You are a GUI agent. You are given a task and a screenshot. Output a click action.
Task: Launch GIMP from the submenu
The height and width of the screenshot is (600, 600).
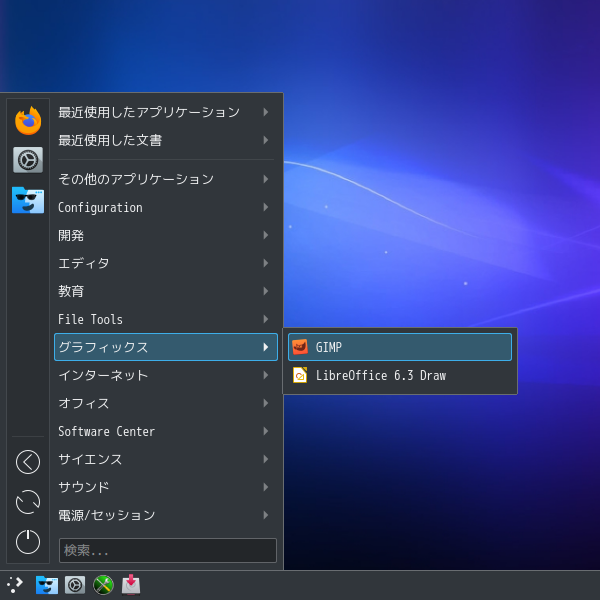tap(400, 347)
